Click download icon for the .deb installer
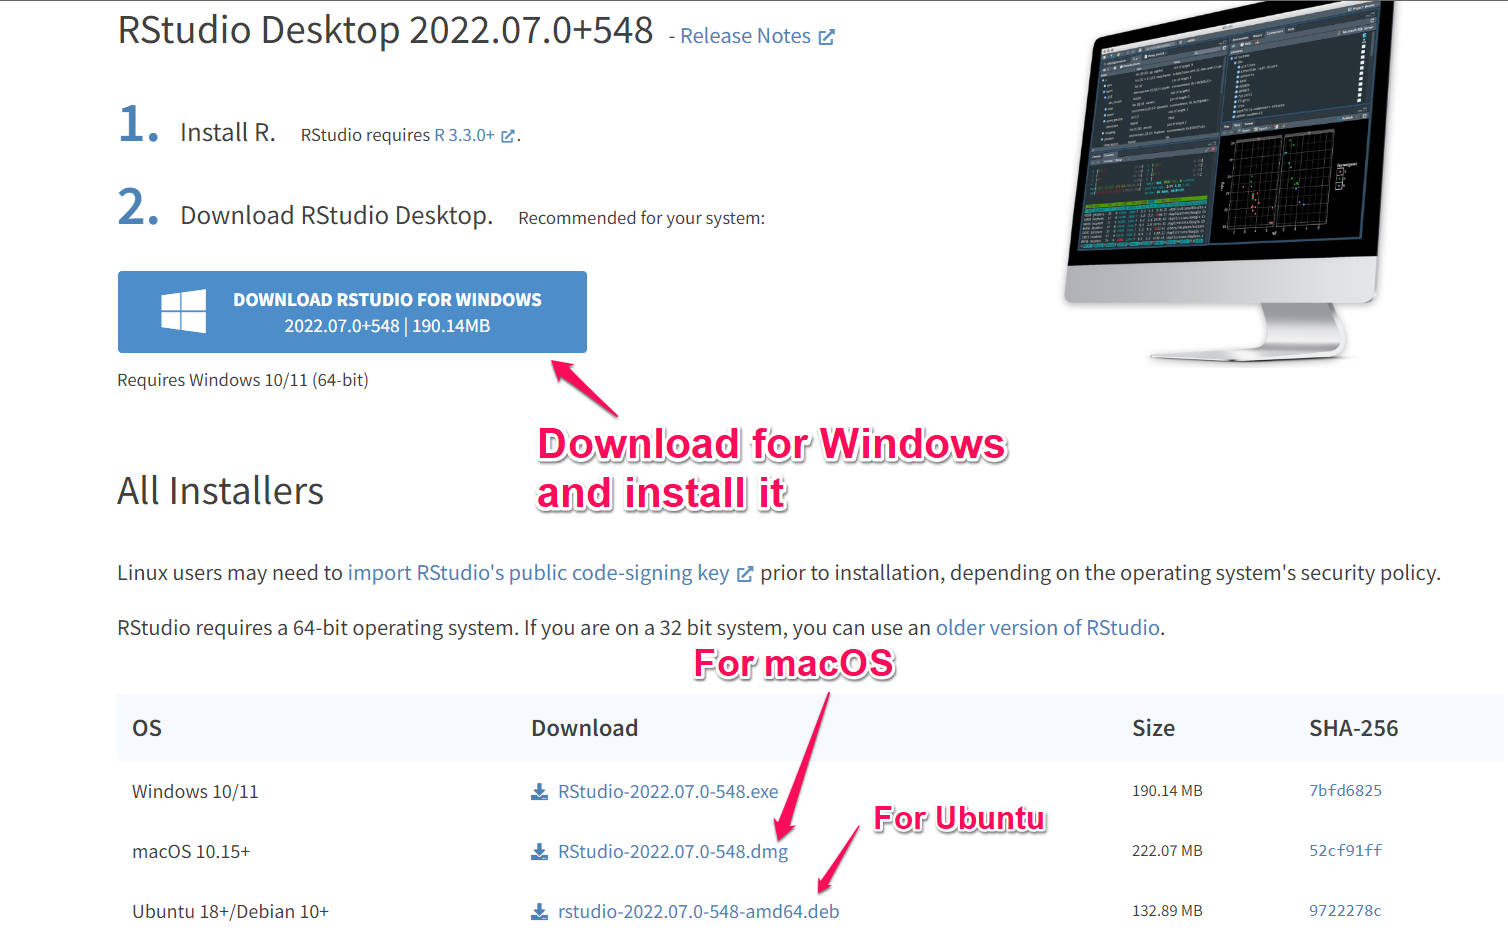Screen dimensions: 1508x940 539,912
